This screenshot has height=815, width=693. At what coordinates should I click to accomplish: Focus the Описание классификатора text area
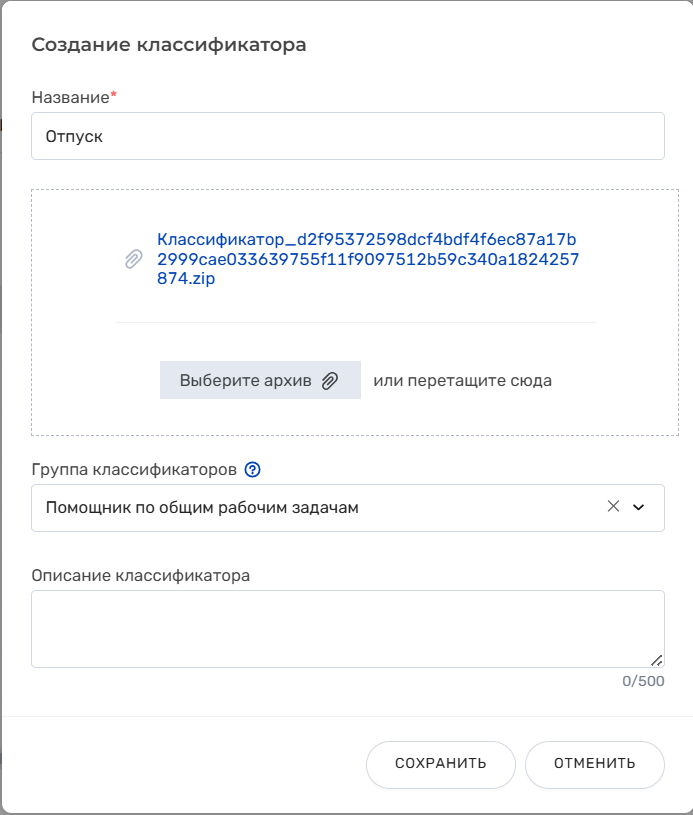348,629
